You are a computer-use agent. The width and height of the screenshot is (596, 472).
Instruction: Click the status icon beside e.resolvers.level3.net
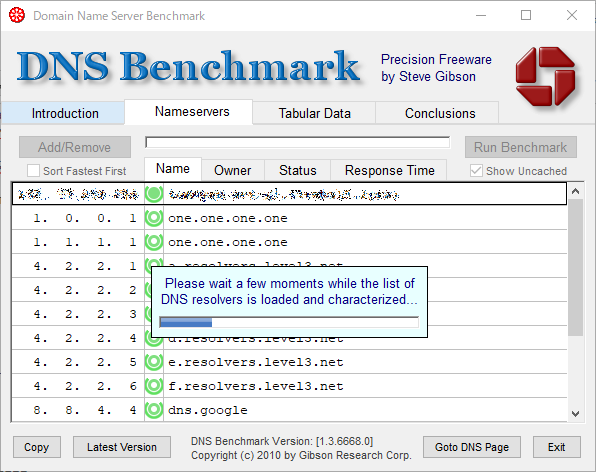pos(154,362)
